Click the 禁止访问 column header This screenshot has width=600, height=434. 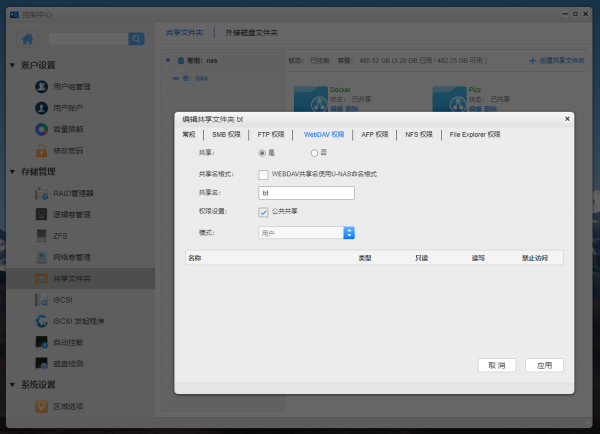535,258
